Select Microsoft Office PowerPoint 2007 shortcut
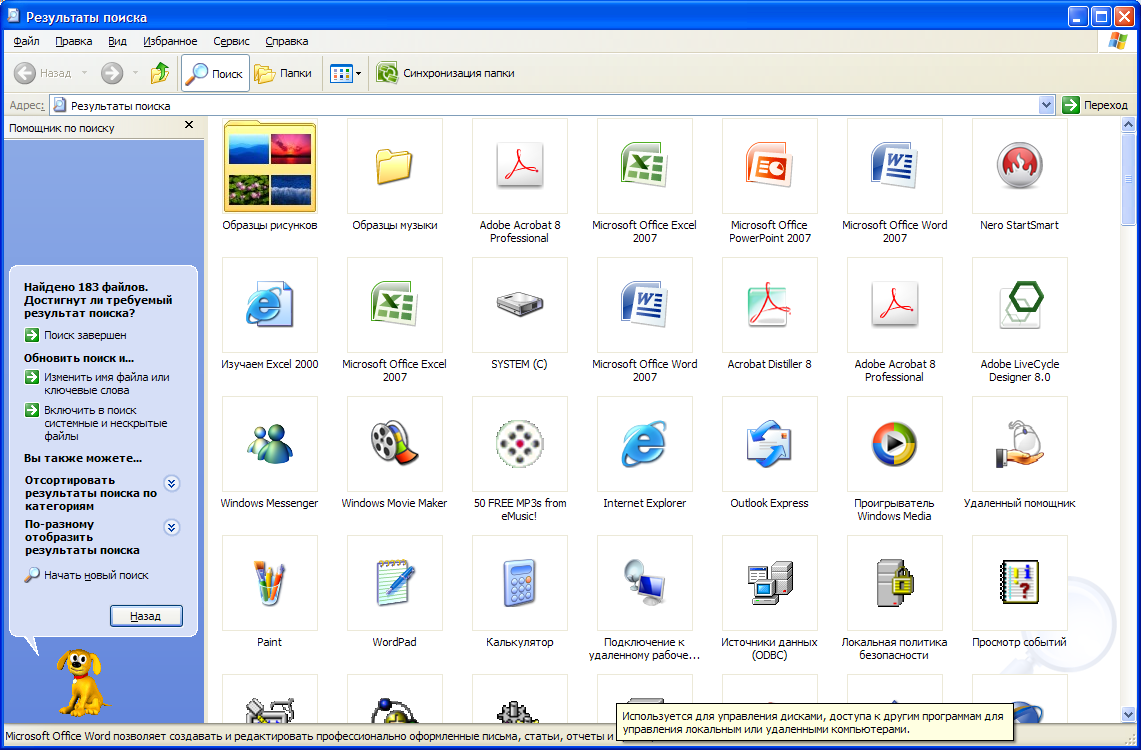 coord(770,166)
